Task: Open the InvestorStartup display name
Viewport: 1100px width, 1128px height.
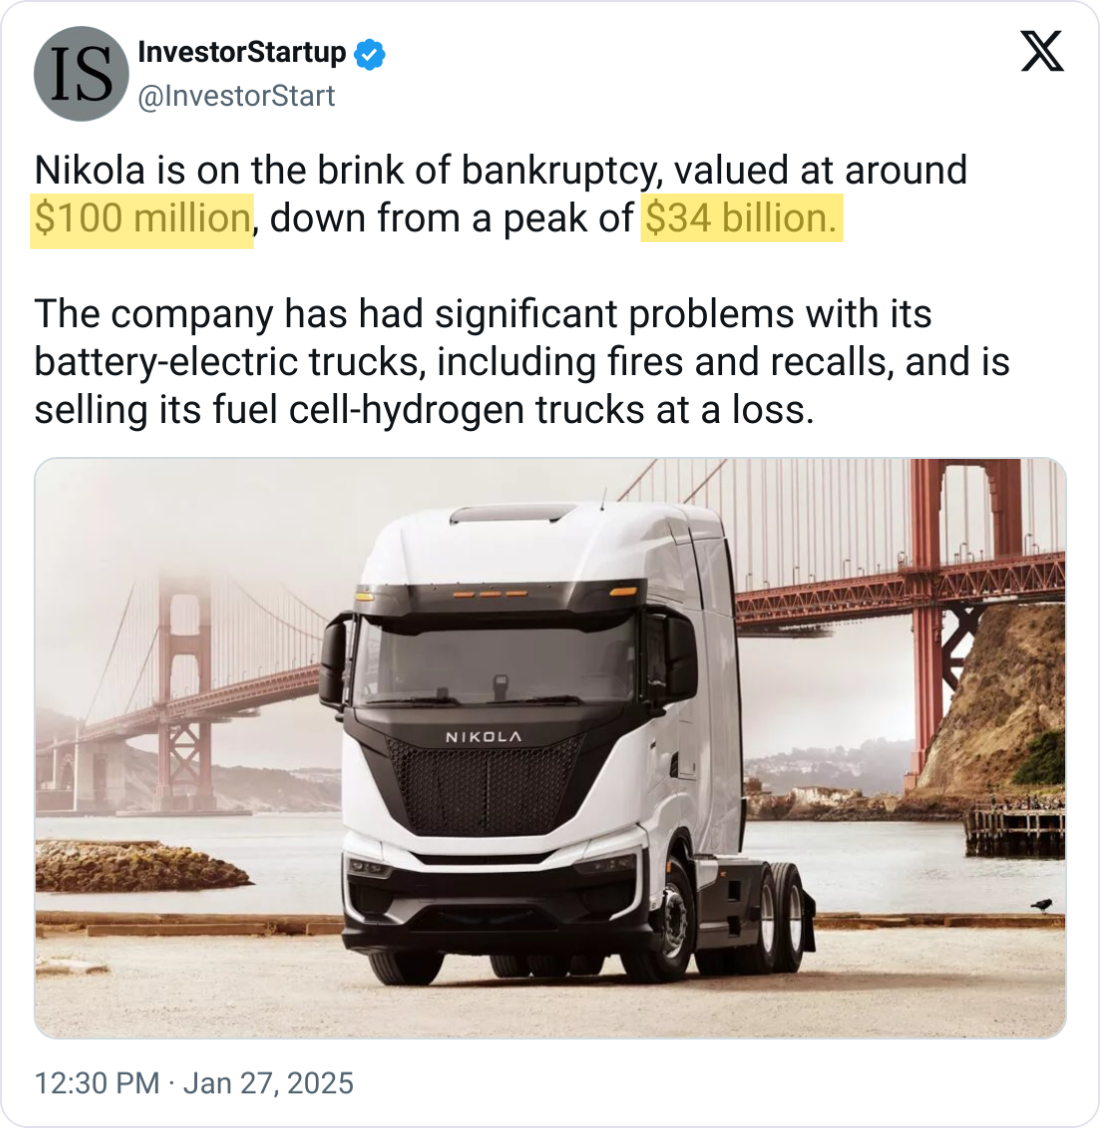Action: 241,52
